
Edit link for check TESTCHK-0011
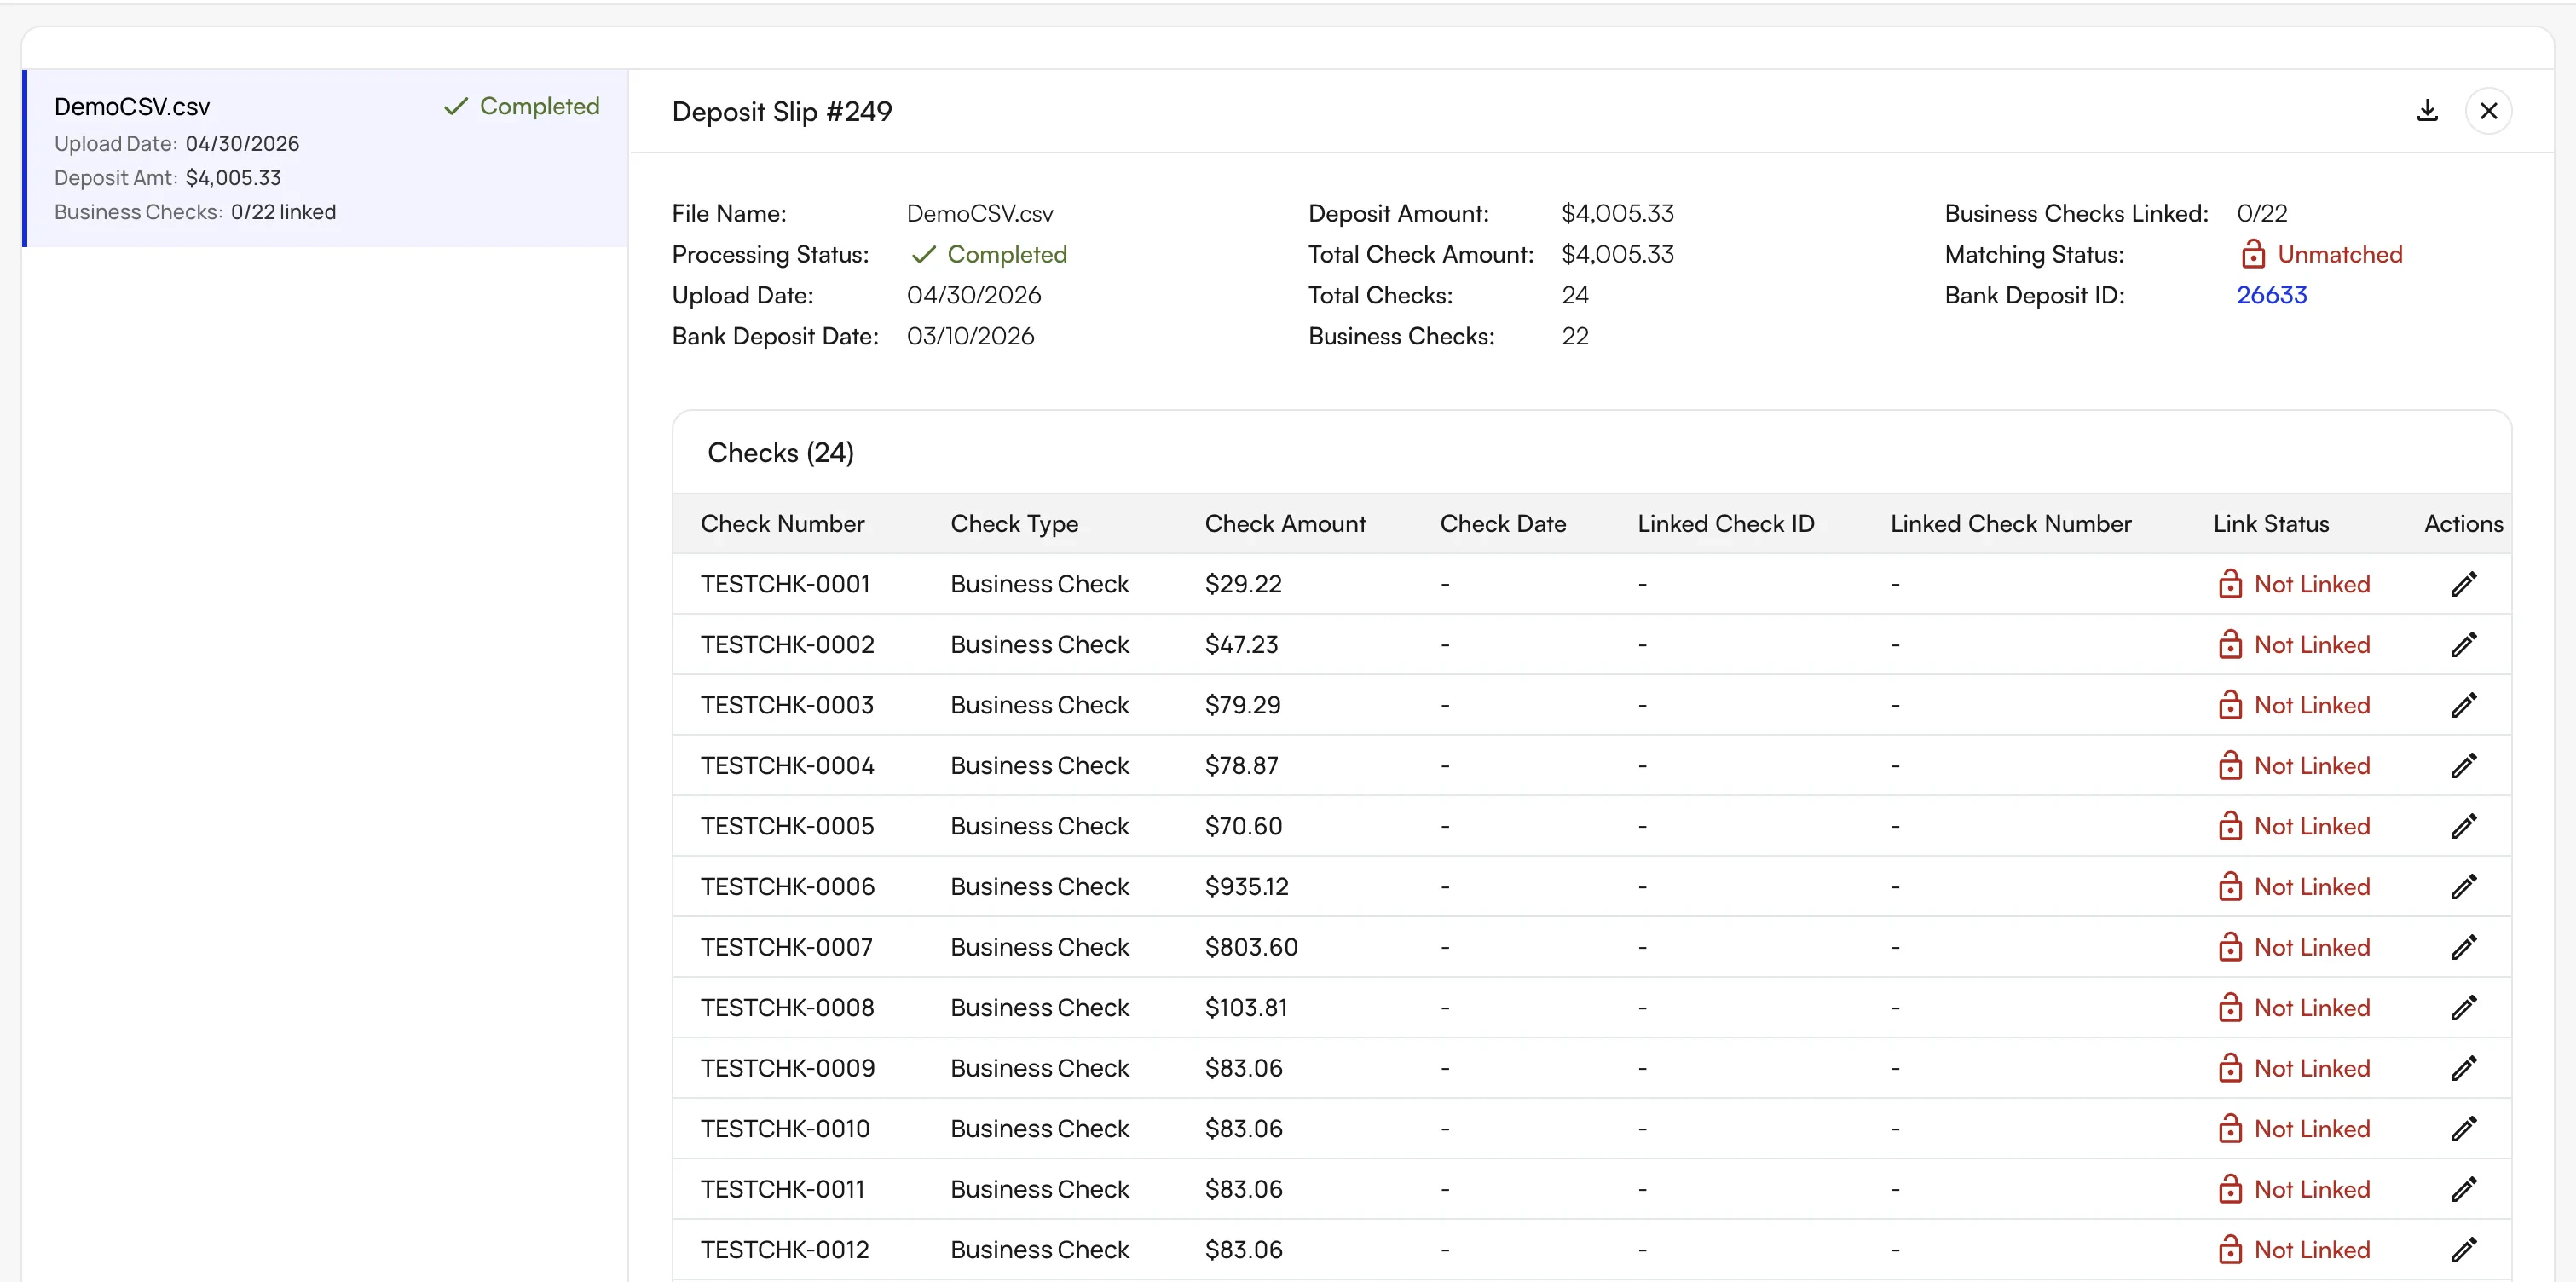tap(2464, 1189)
